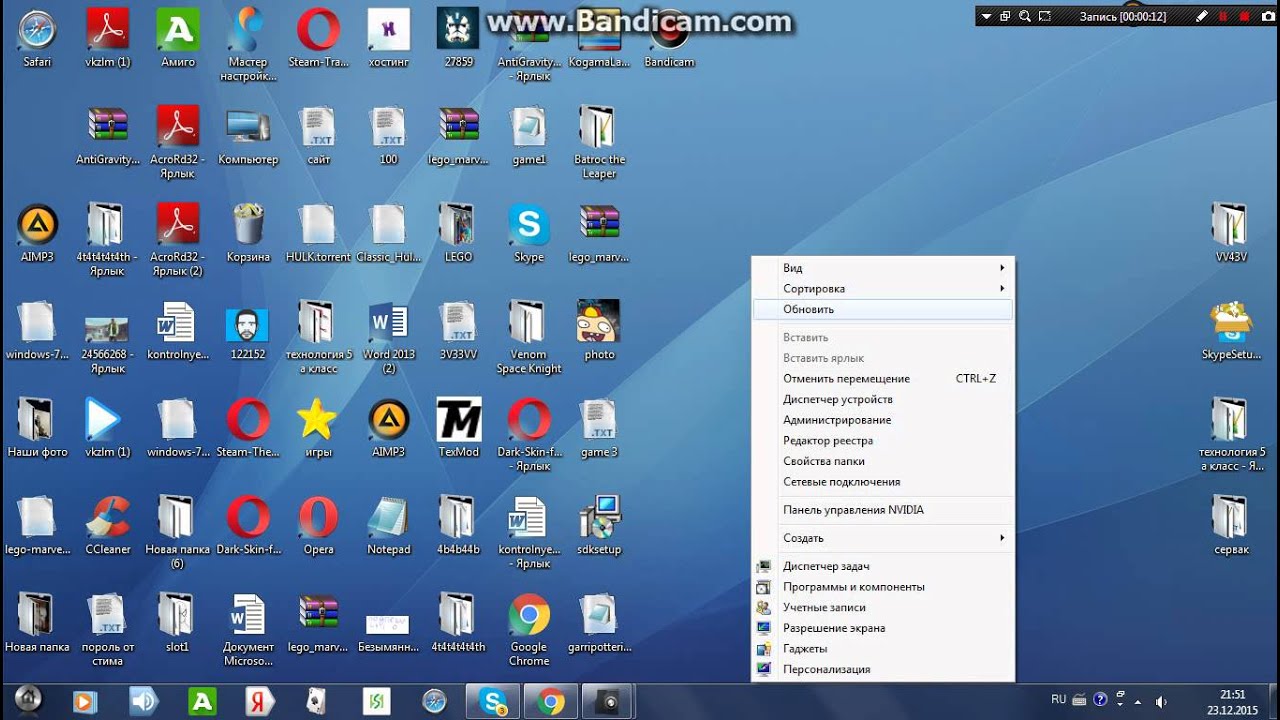1280x720 pixels.
Task: Select the photo image icon
Action: 599,331
